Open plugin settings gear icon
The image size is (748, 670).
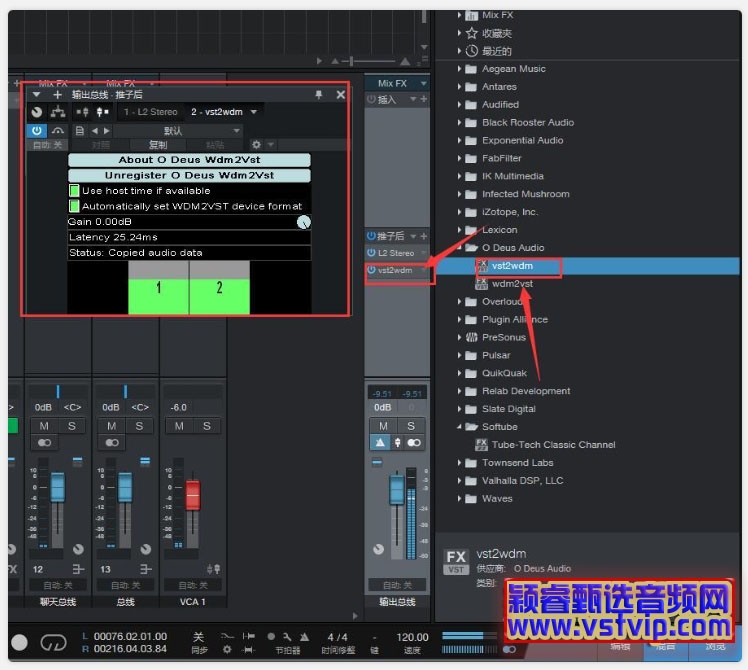pyautogui.click(x=257, y=144)
